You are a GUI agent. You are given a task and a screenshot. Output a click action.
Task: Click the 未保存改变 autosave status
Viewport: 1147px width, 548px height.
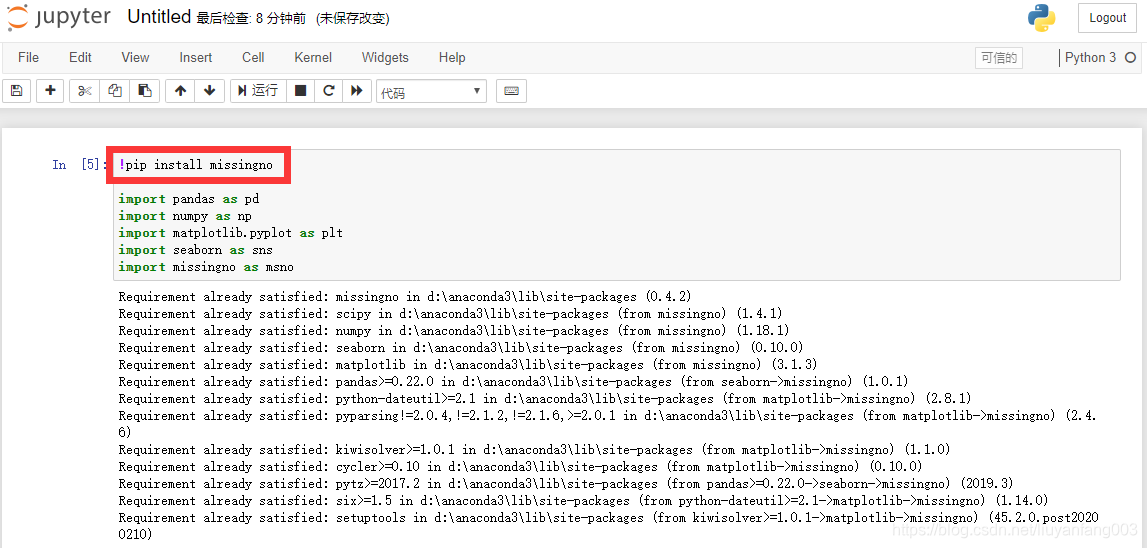click(353, 19)
